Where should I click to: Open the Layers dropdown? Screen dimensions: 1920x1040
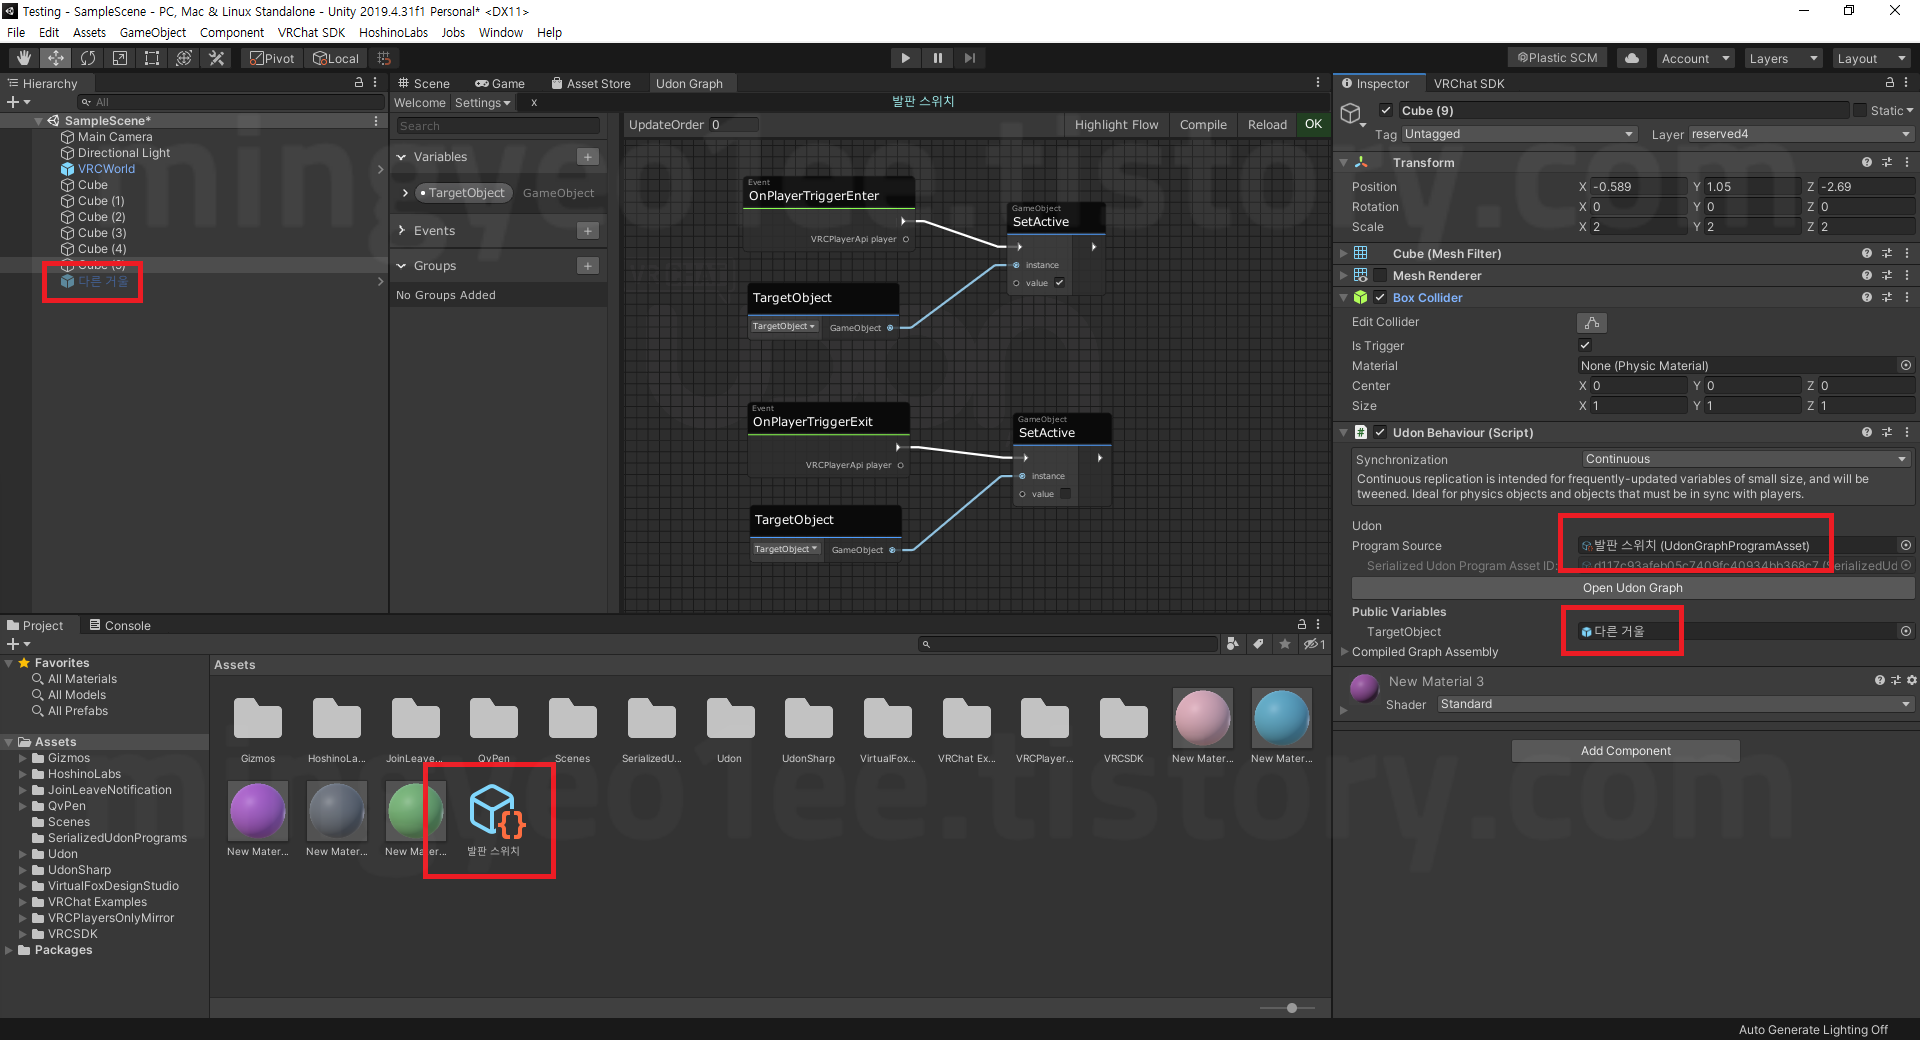1783,58
